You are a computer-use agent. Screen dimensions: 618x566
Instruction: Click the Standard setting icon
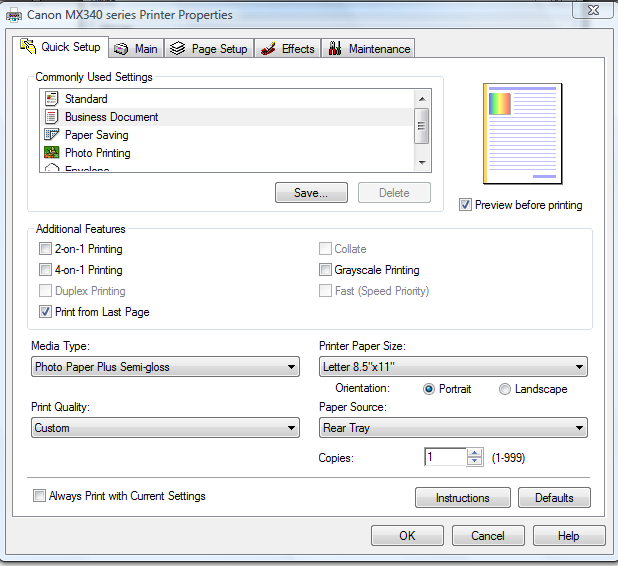tap(52, 99)
